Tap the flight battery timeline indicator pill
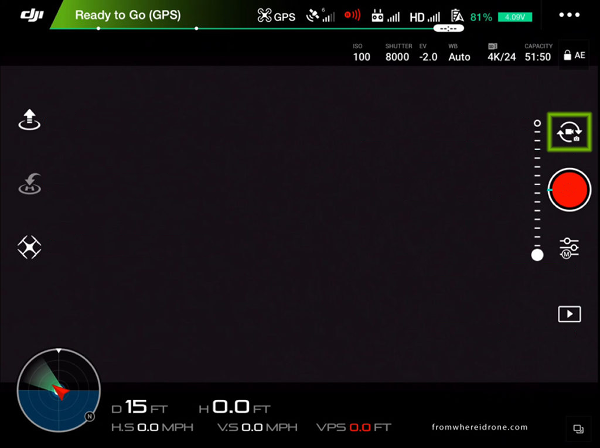The width and height of the screenshot is (600, 448). tap(448, 28)
